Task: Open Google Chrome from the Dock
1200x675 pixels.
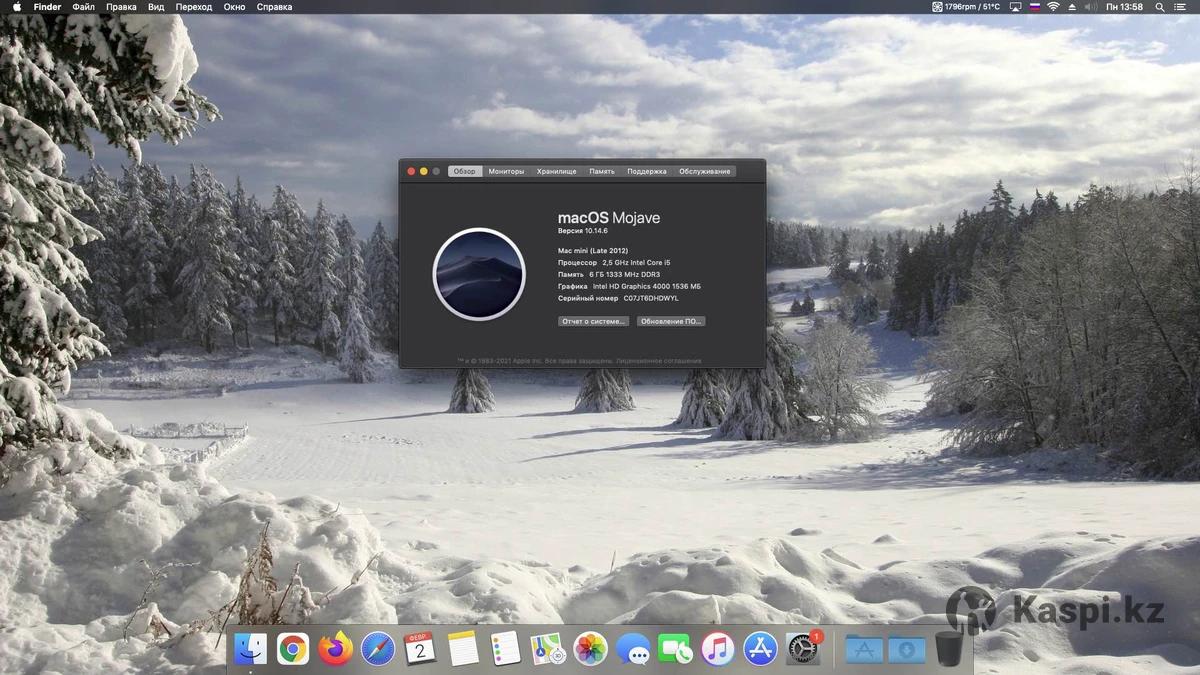Action: point(293,649)
